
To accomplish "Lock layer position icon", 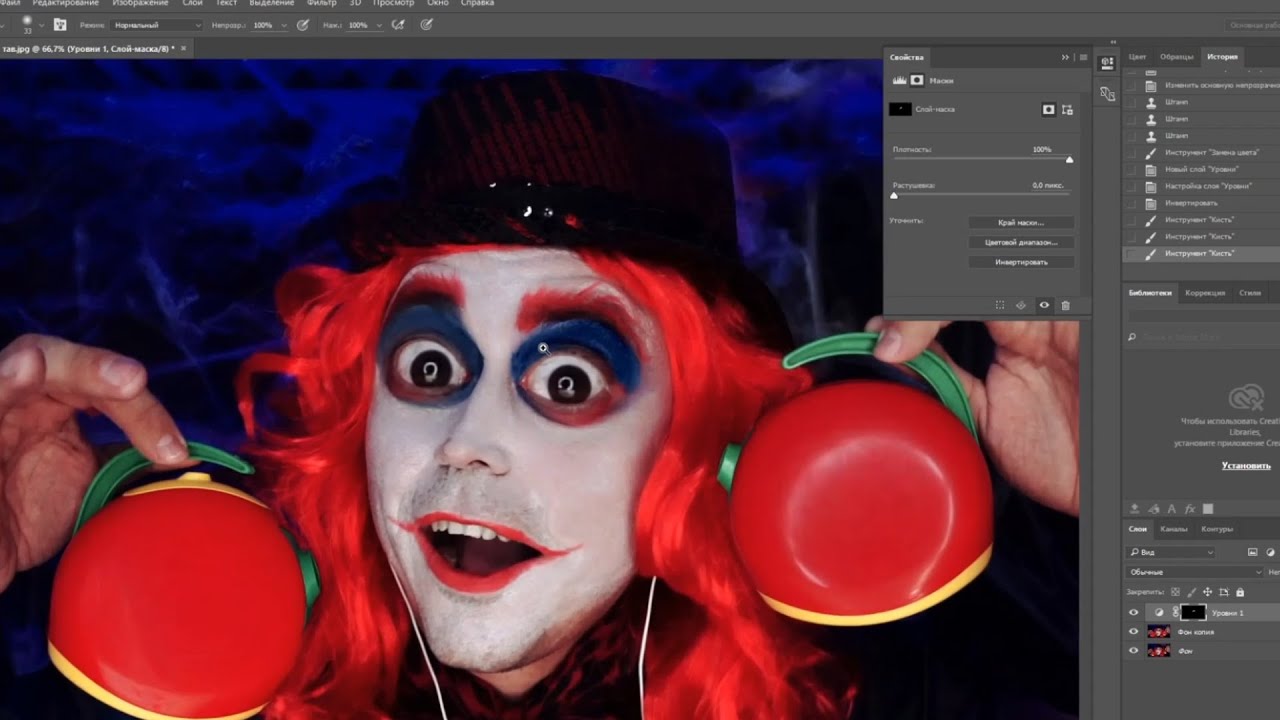I will pyautogui.click(x=1207, y=592).
